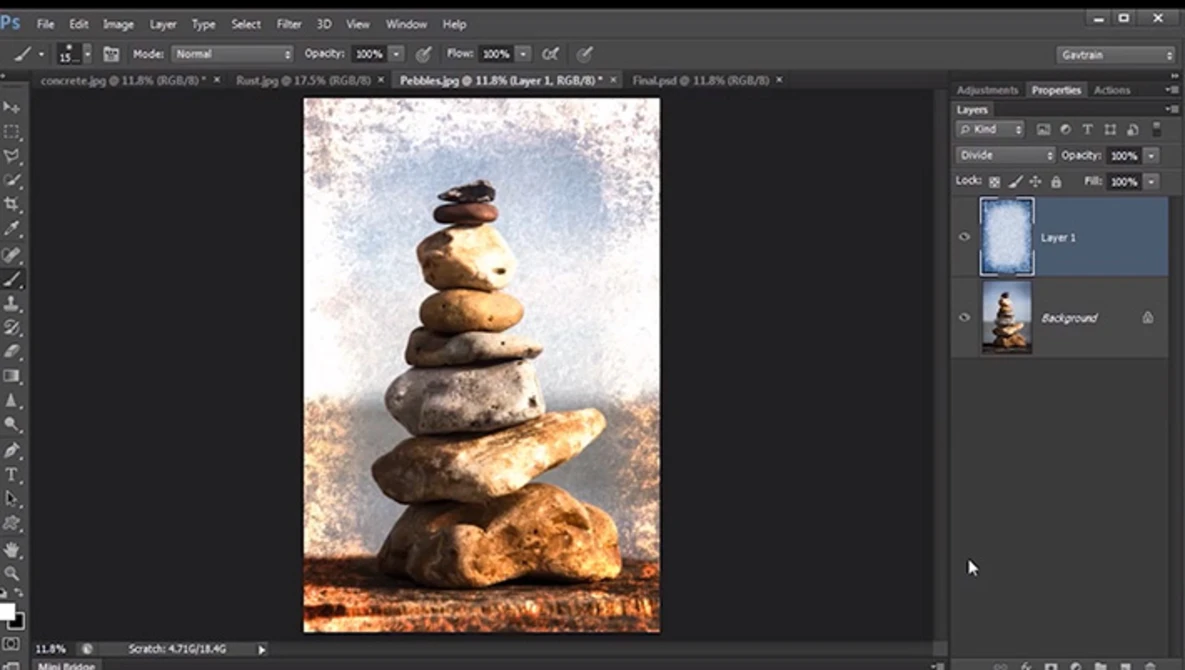Open the brush preset picker arrow
The width and height of the screenshot is (1185, 670).
point(88,54)
